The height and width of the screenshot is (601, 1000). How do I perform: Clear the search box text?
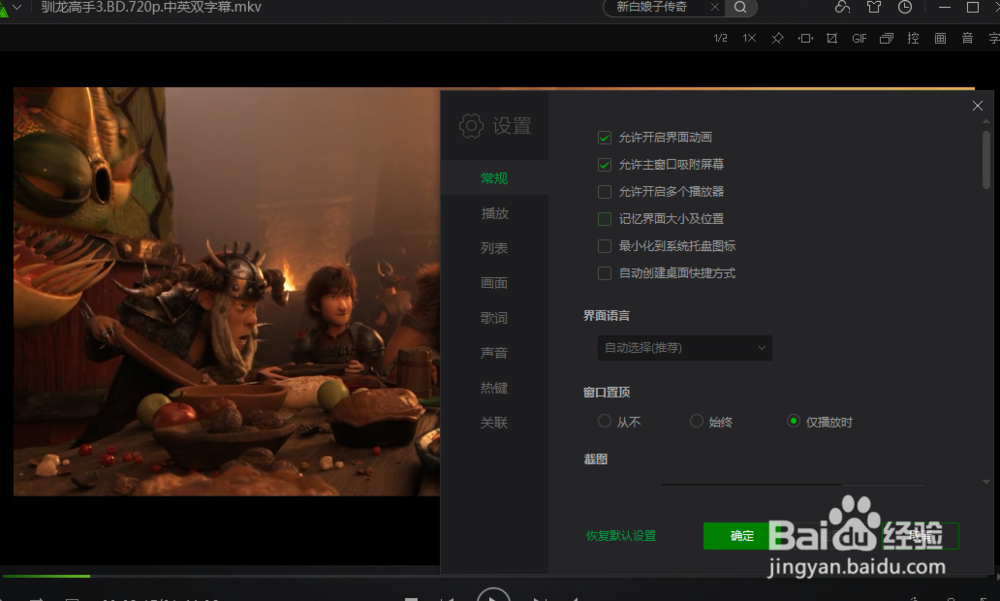click(x=715, y=7)
